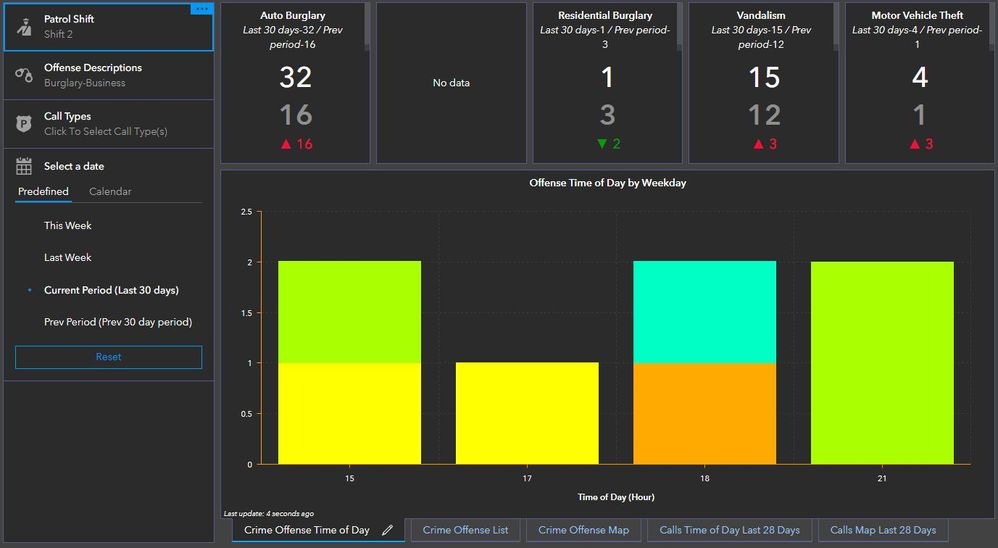Screen dimensions: 998x548
Task: Open the Call Types selector
Action: (x=108, y=123)
